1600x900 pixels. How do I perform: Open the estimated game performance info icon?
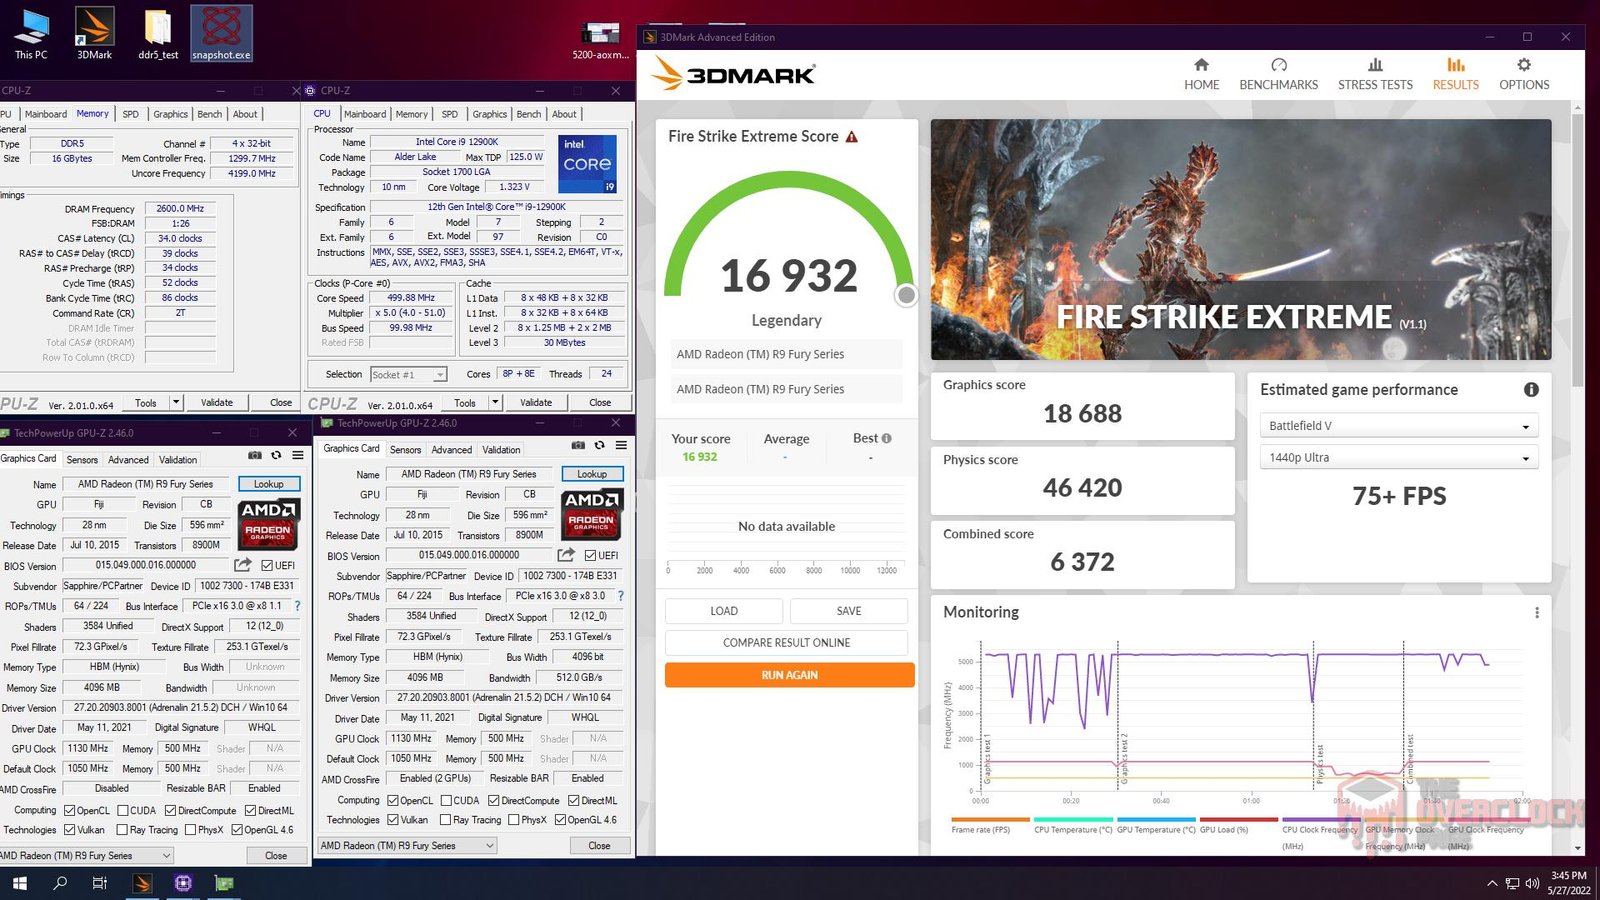1530,390
